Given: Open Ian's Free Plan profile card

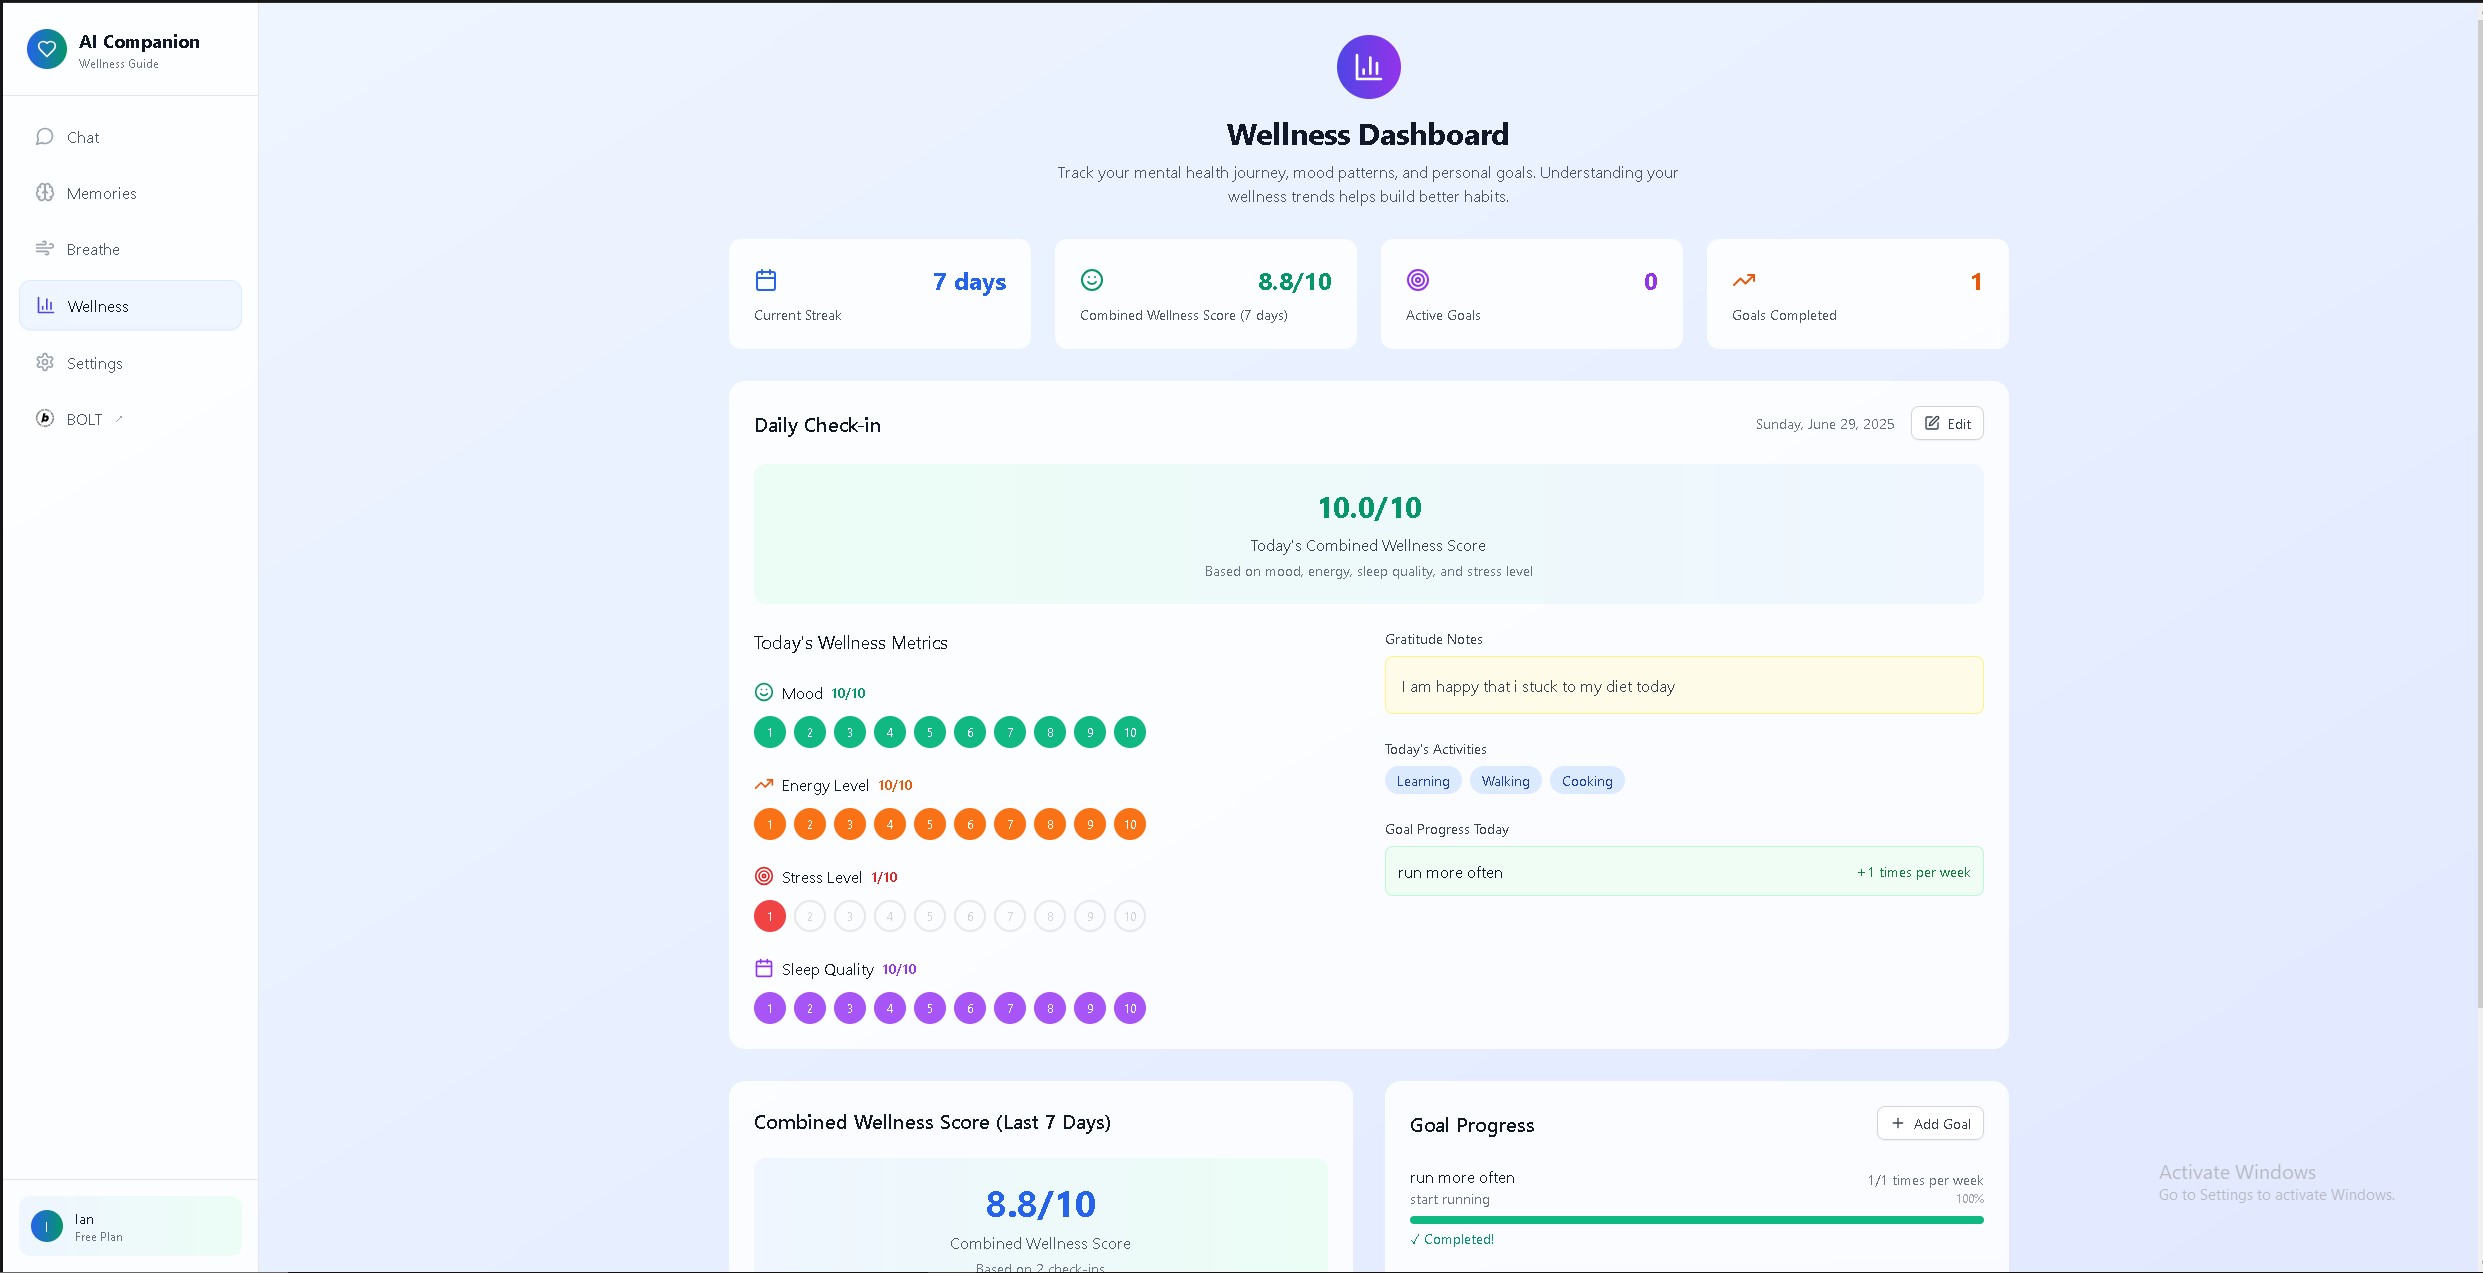Looking at the screenshot, I should pos(130,1226).
